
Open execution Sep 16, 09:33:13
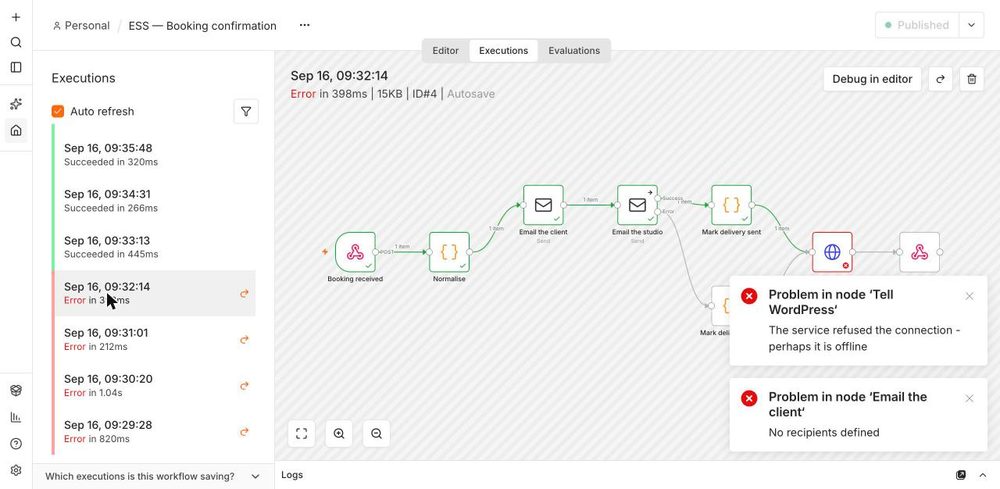(155, 247)
